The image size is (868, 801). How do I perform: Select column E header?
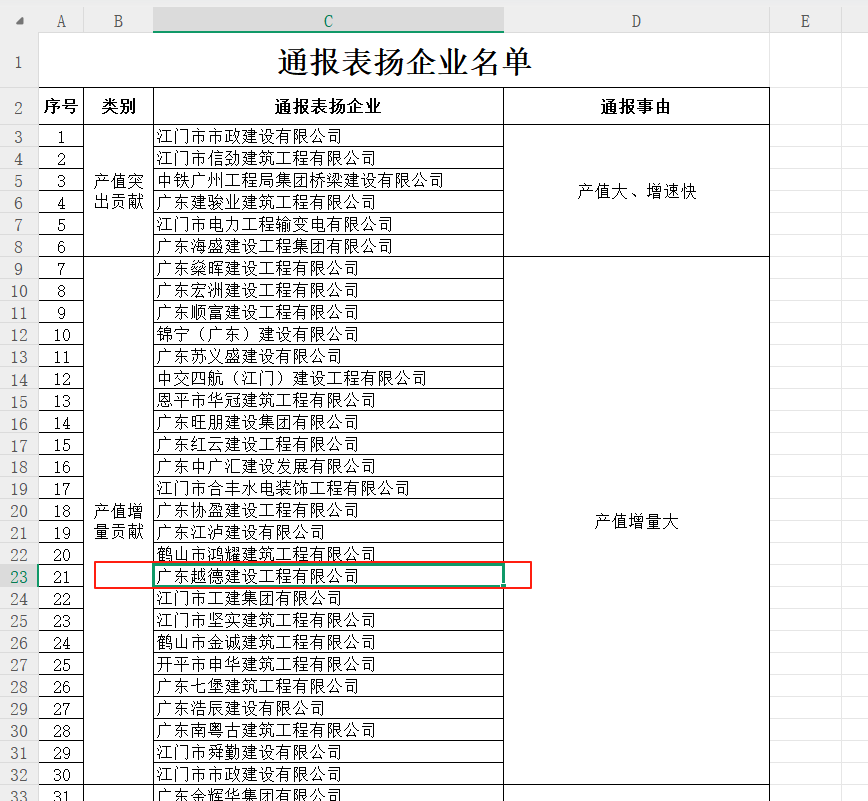pyautogui.click(x=804, y=21)
